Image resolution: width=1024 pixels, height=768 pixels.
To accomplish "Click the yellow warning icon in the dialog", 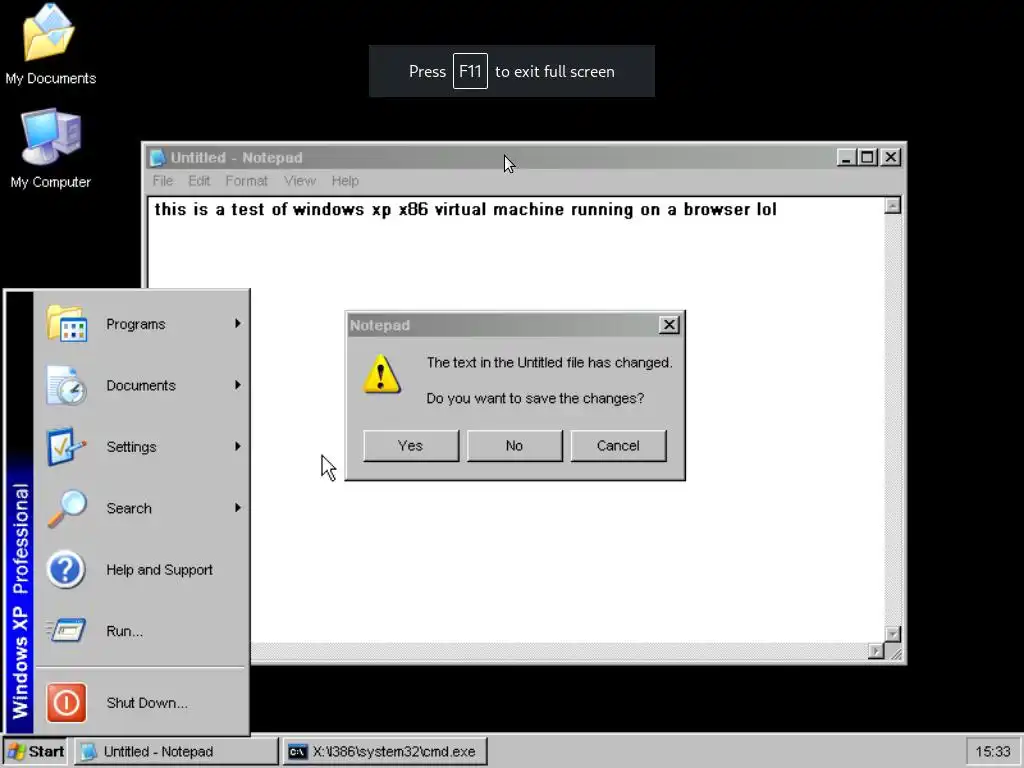I will (382, 374).
